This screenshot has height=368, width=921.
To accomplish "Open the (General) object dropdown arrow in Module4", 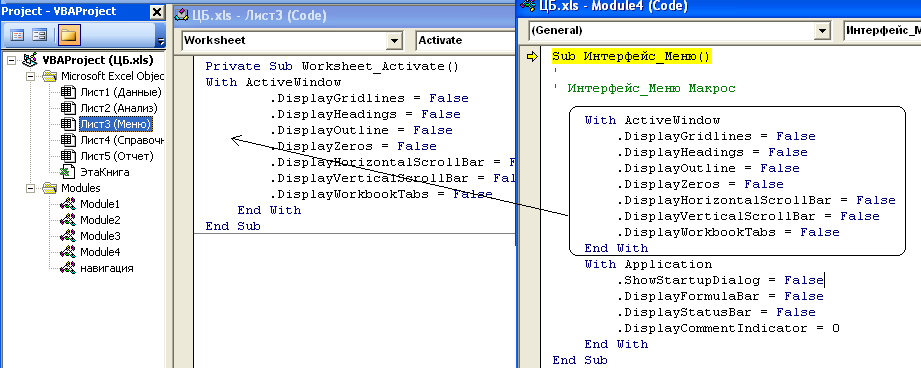I will [x=822, y=31].
